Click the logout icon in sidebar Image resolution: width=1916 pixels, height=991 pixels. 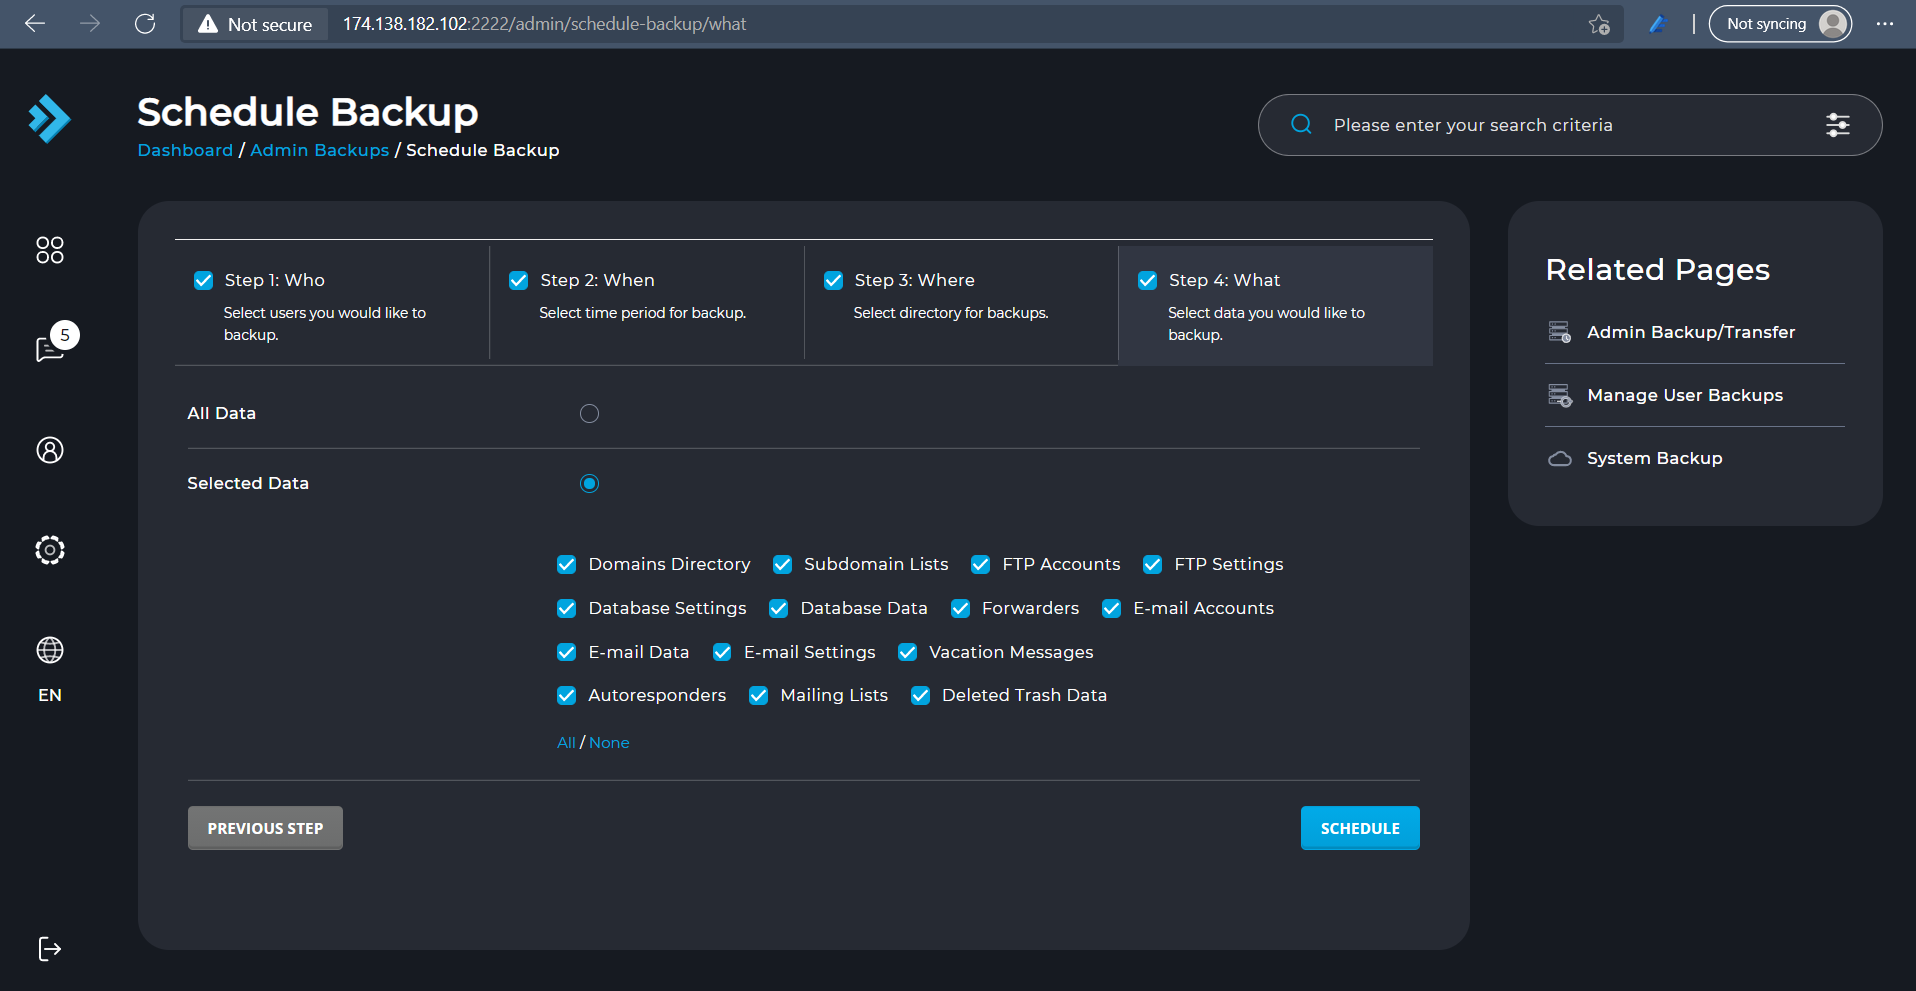(x=50, y=949)
